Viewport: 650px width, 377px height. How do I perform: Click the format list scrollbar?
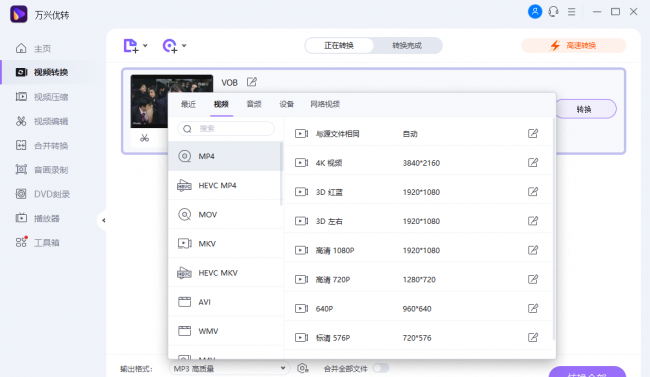pos(281,174)
